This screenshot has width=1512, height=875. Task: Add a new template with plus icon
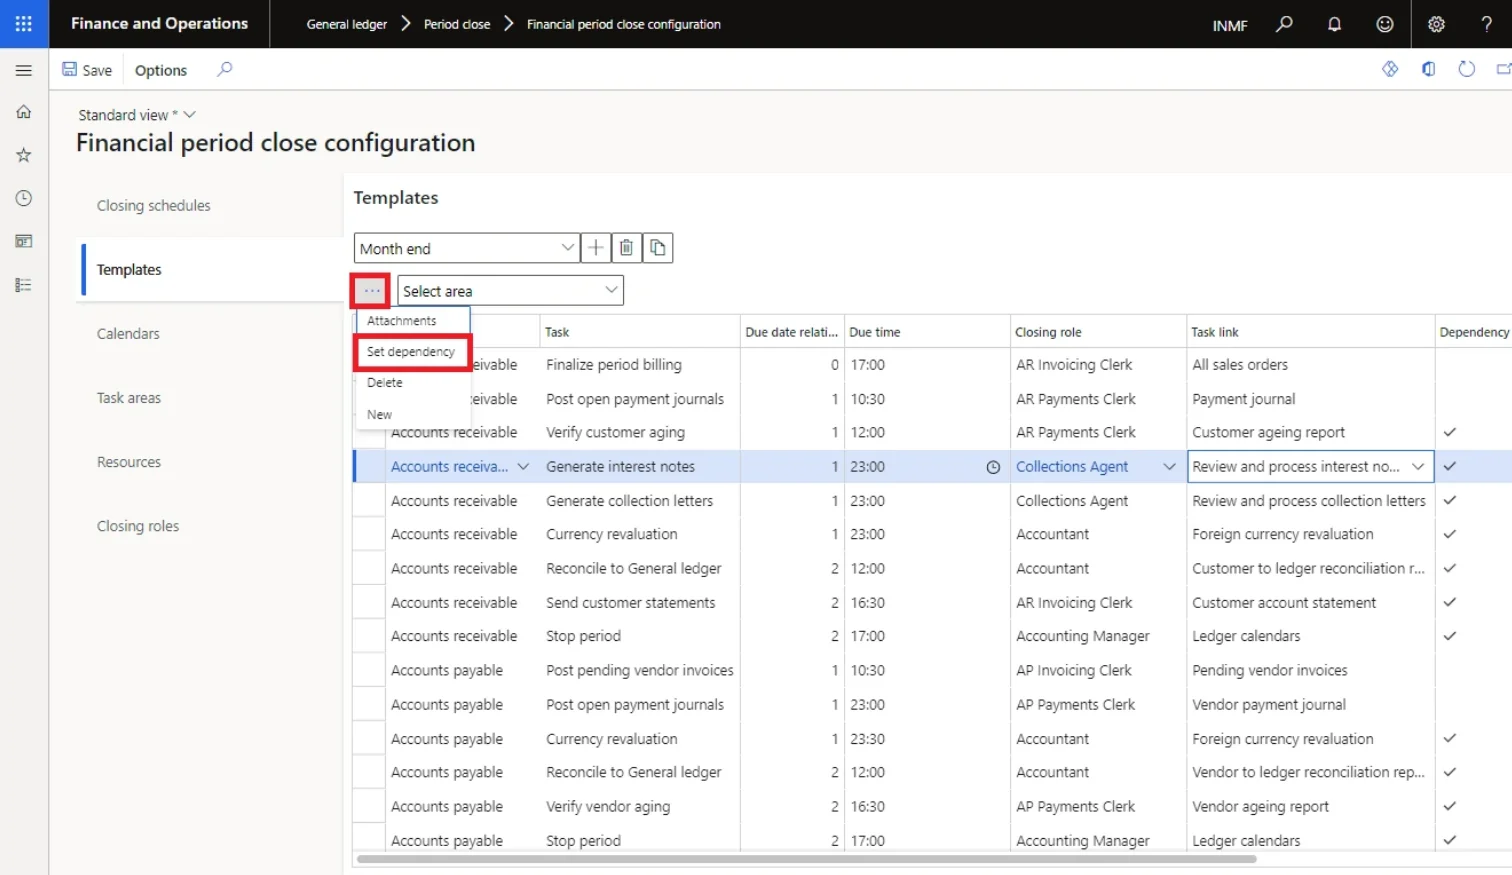(595, 248)
